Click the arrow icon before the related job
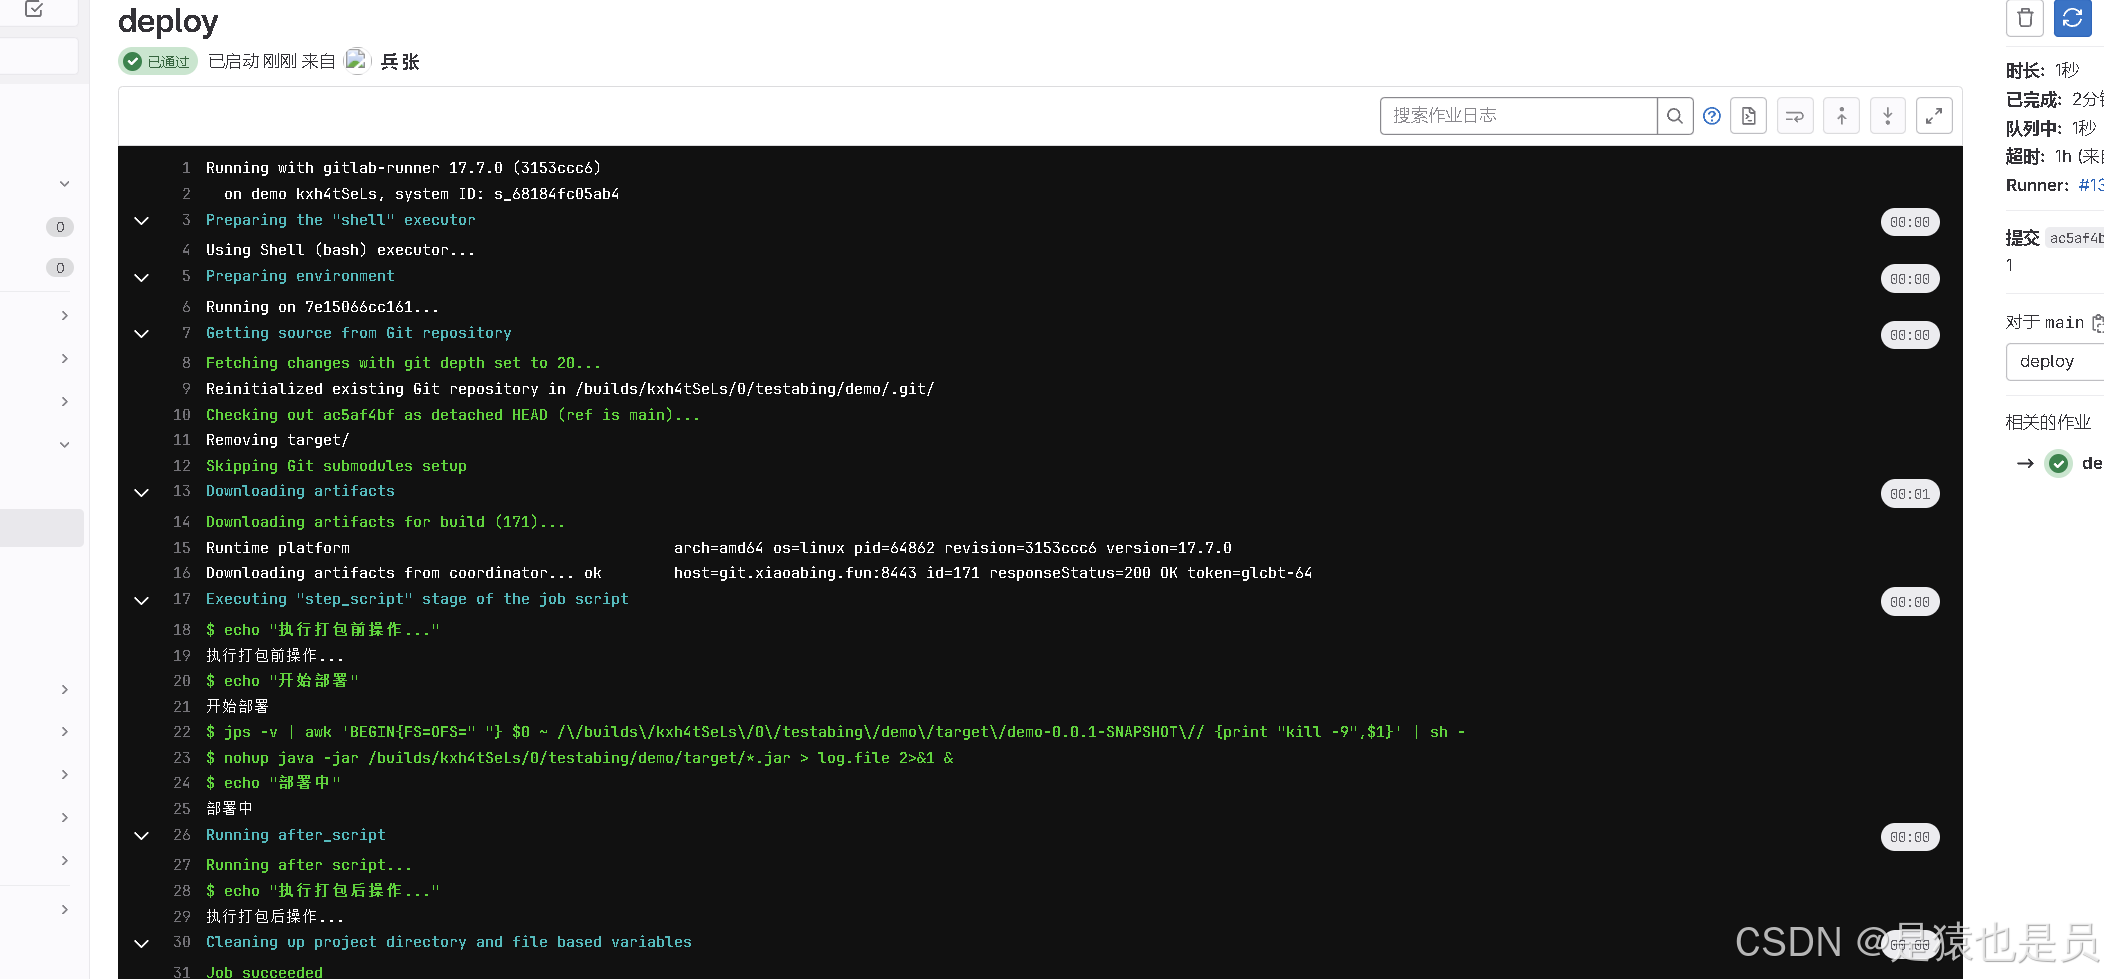This screenshot has height=979, width=2104. pos(2025,464)
